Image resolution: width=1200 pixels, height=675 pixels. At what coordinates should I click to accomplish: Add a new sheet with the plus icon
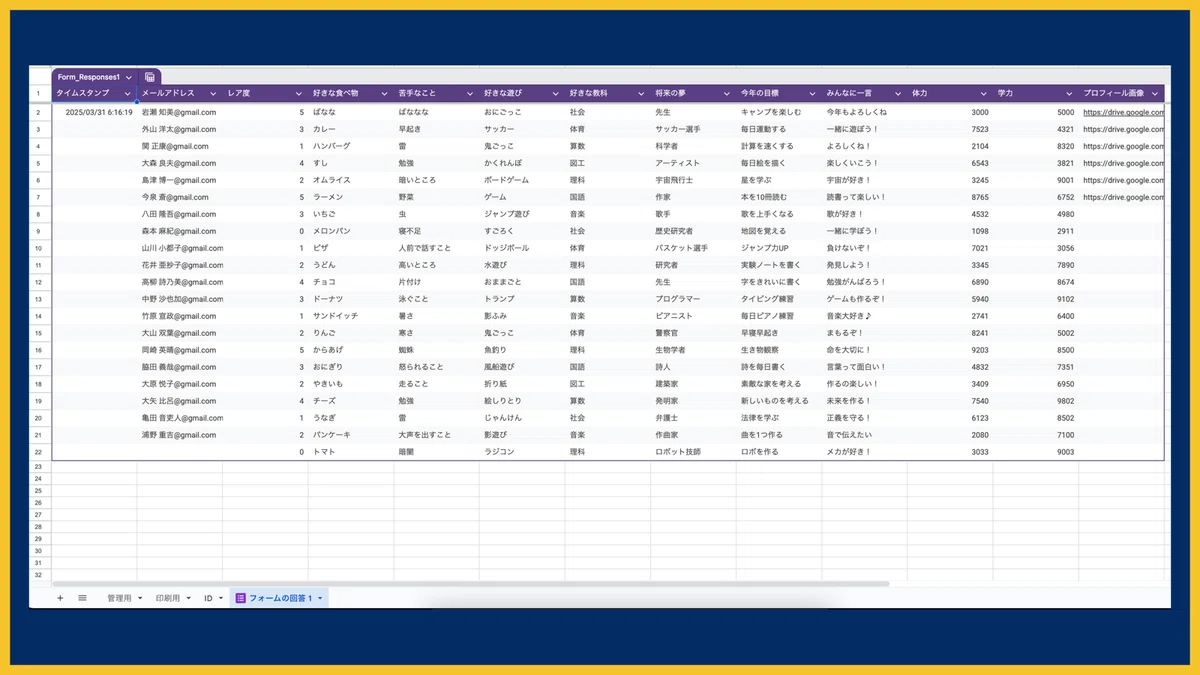coord(60,598)
